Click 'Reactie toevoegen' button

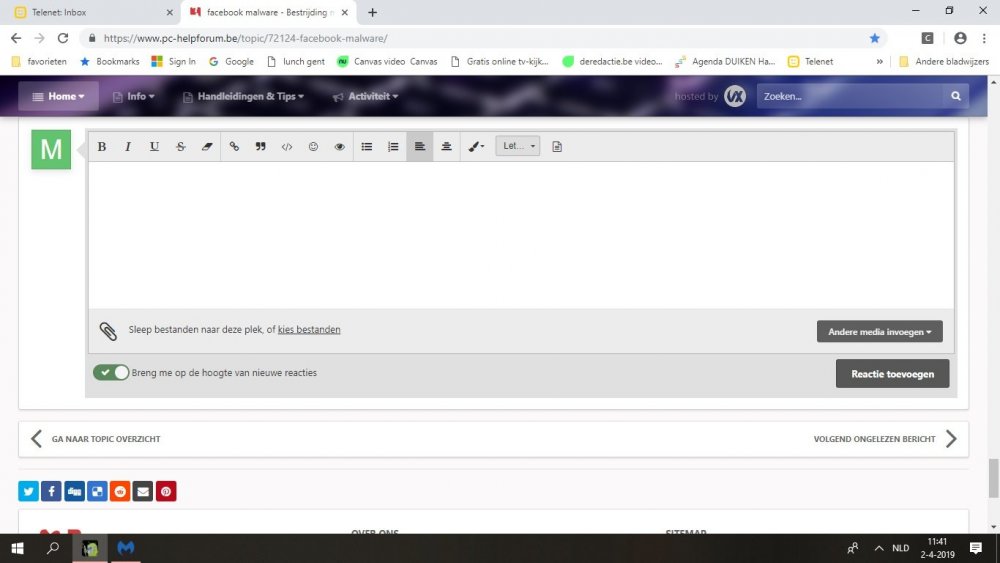892,374
